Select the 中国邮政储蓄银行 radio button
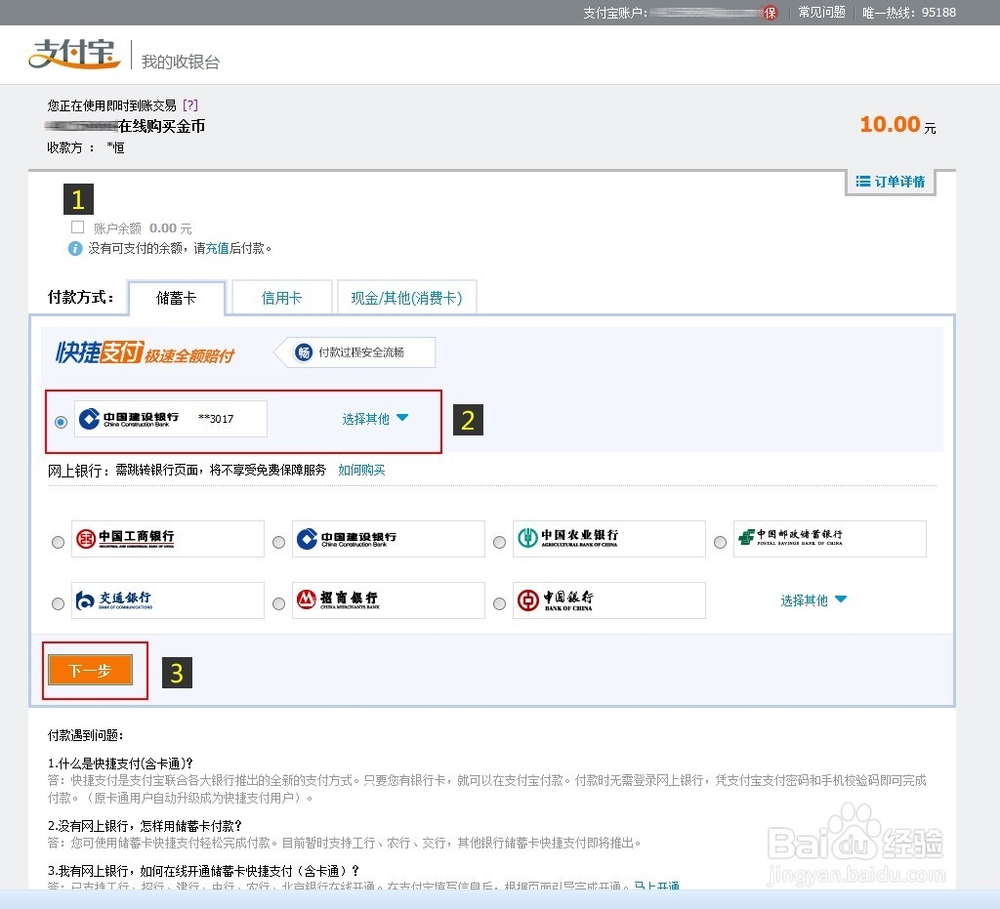Viewport: 1000px width, 909px height. click(720, 542)
